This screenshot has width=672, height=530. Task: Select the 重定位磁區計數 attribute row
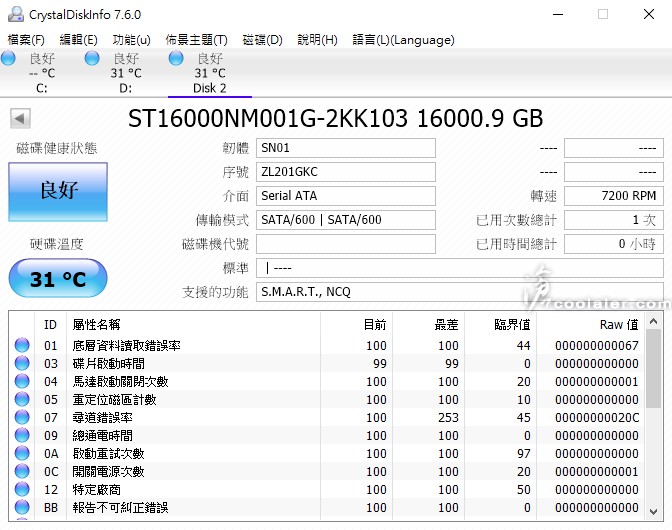[x=327, y=399]
